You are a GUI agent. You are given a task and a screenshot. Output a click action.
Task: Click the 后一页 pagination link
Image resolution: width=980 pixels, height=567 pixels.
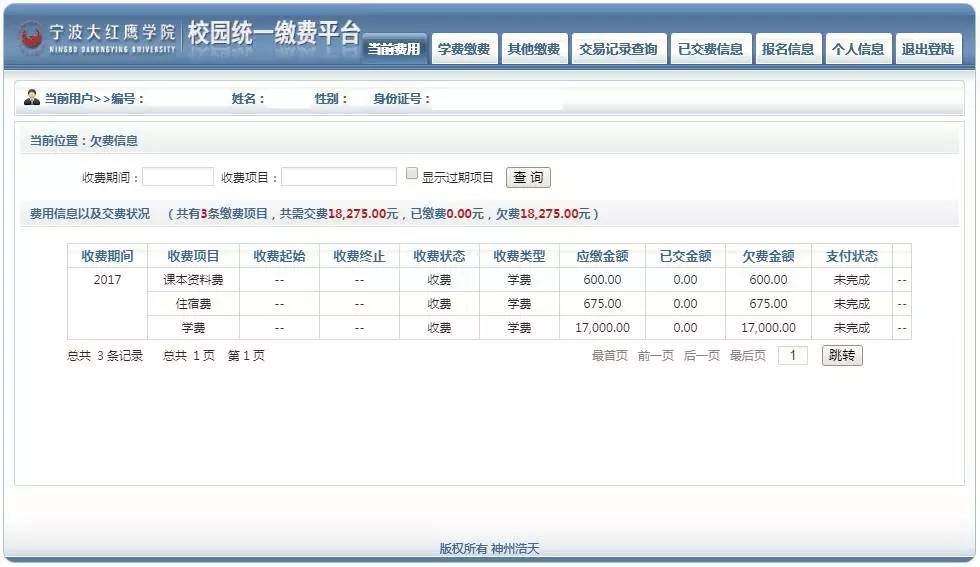point(702,356)
